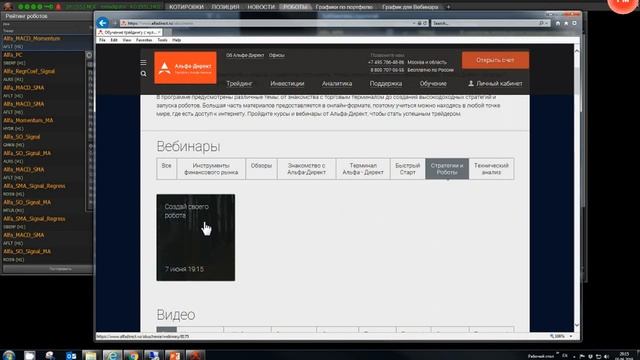Switch to the РОБОТЫ terminal tab
This screenshot has width=640, height=360.
click(x=295, y=7)
